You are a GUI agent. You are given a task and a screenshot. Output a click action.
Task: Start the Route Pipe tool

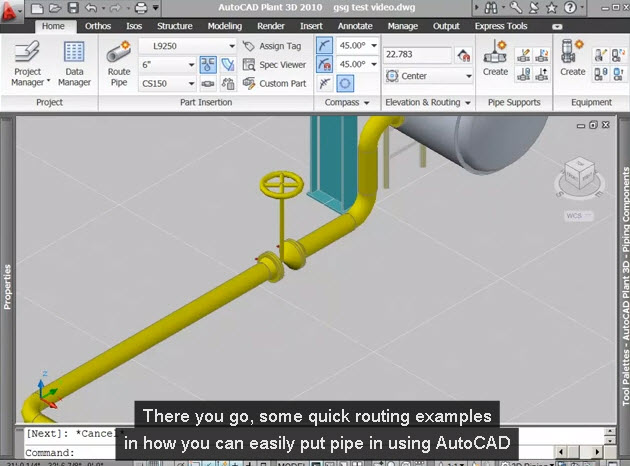[119, 65]
